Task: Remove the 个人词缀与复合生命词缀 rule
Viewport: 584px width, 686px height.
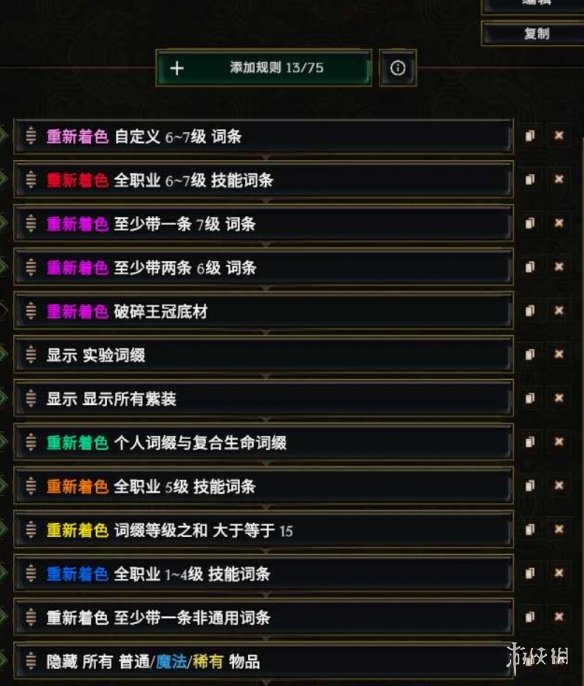Action: tap(559, 442)
